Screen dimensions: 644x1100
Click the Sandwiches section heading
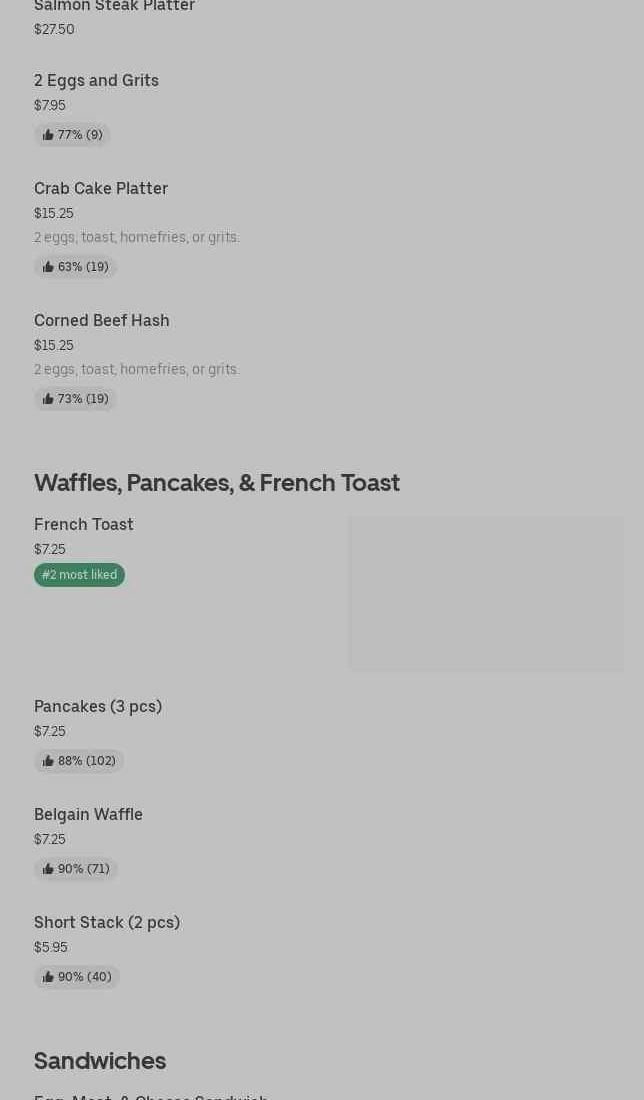(x=100, y=1060)
